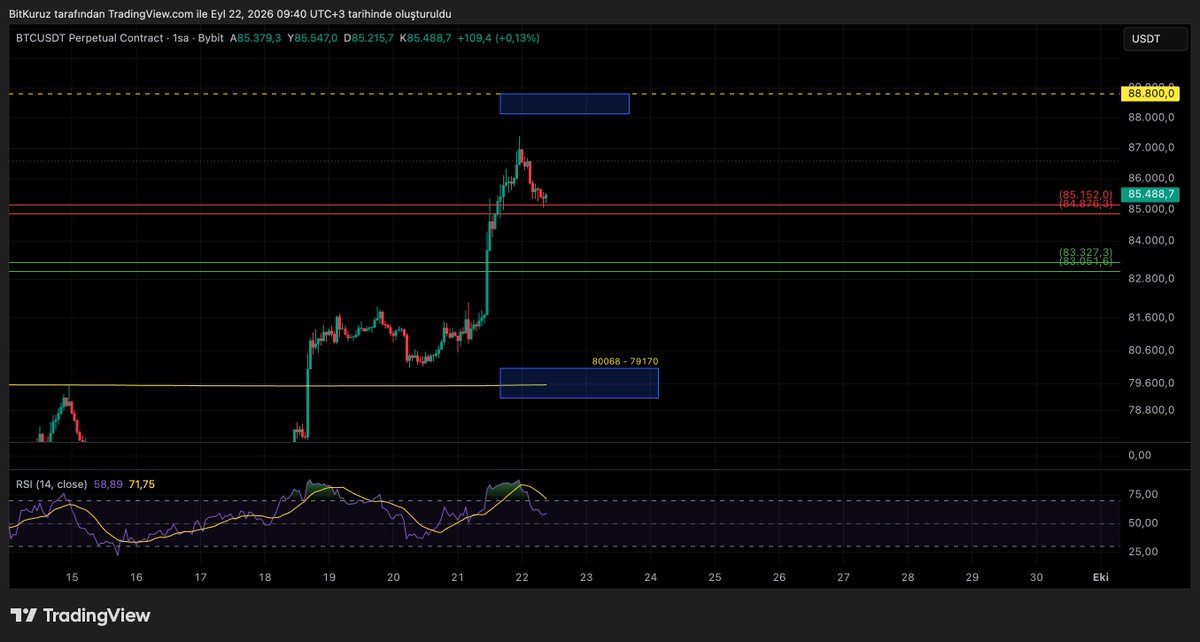Click date 24 on the time axis
The height and width of the screenshot is (642, 1200).
point(651,578)
